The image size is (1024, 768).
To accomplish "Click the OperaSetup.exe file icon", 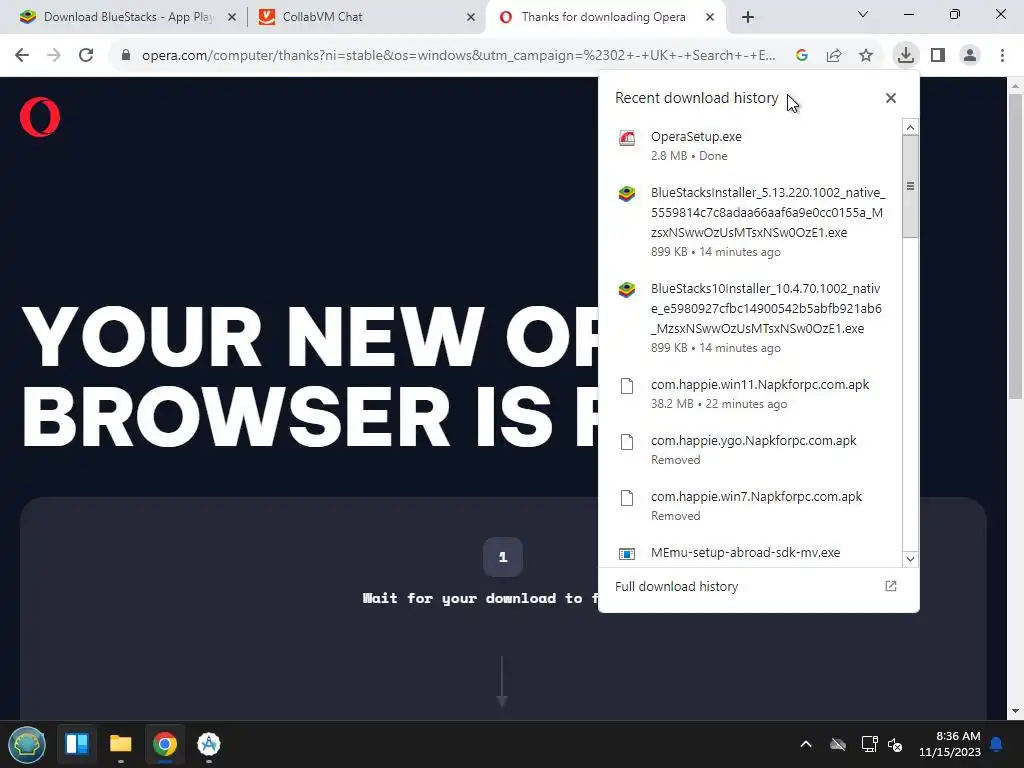I will pyautogui.click(x=627, y=138).
